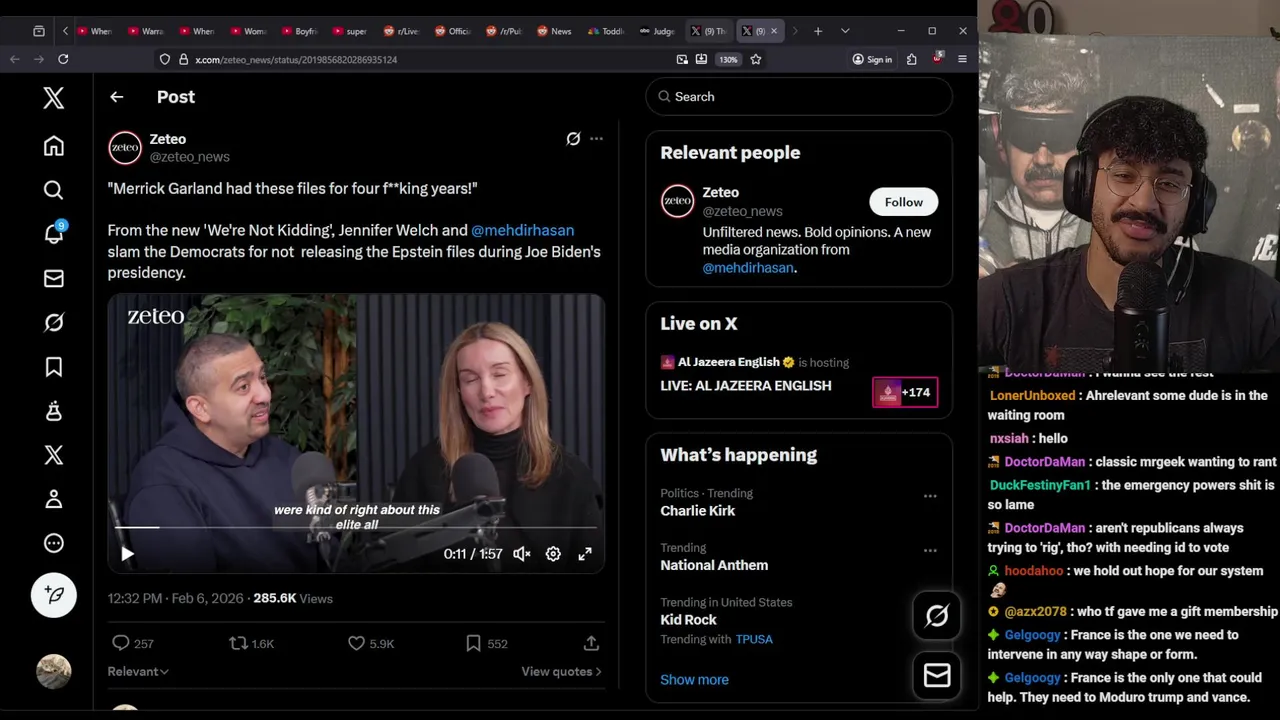The height and width of the screenshot is (720, 1280).
Task: Open @mehdirhasan mention in post text
Action: [x=522, y=230]
